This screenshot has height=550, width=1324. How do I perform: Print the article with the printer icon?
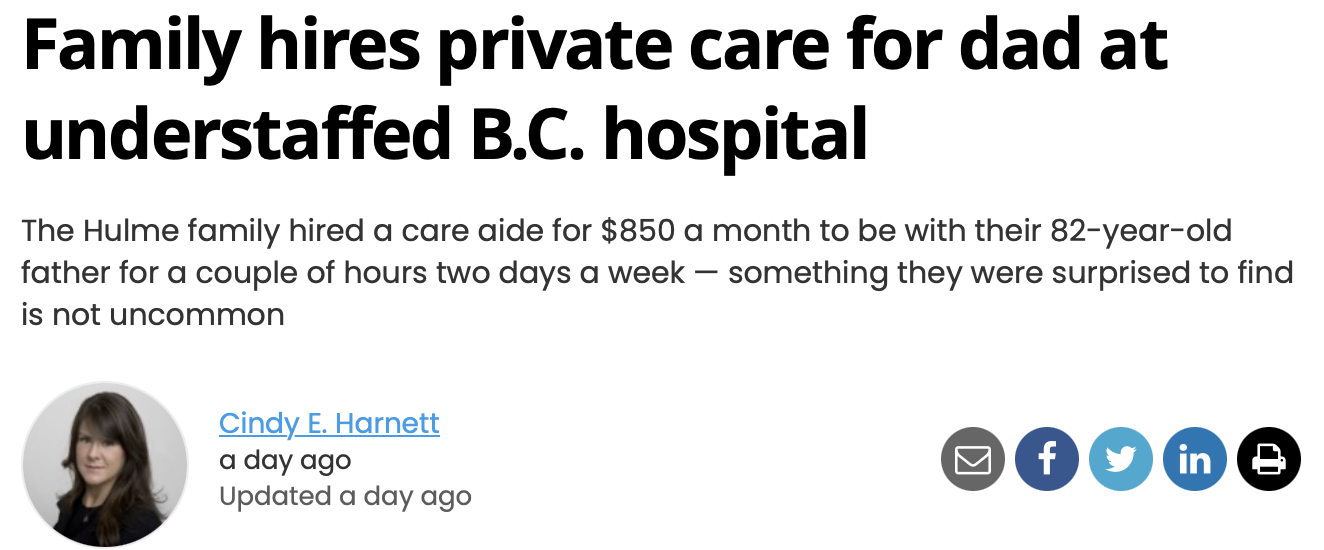coord(1269,459)
